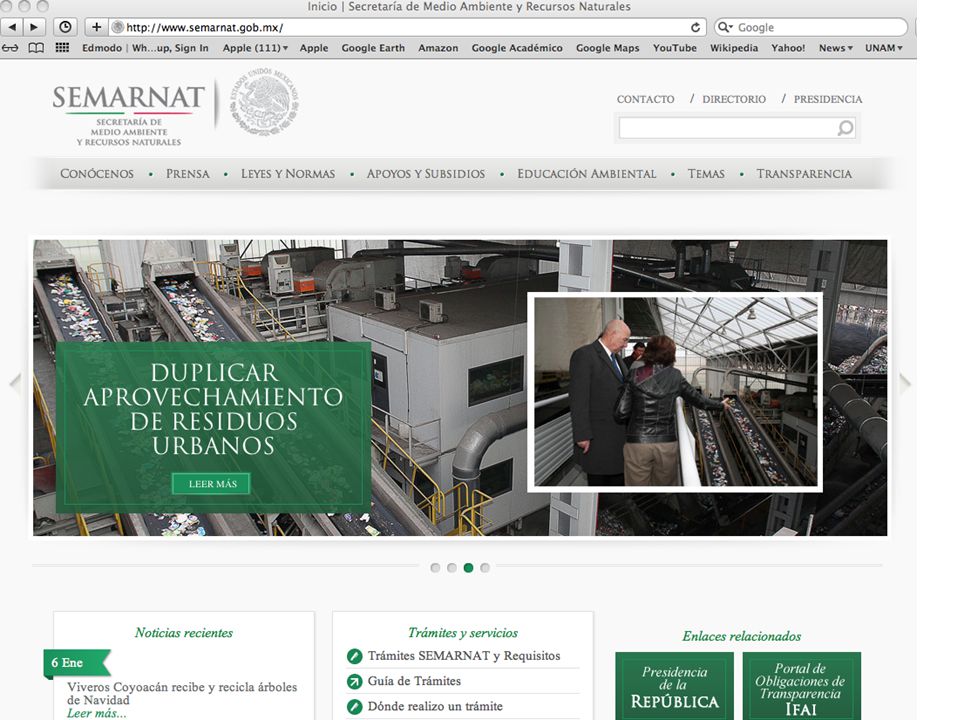Click icon beside Trámites SEMARNAT y Requisitos
The height and width of the screenshot is (720, 960).
[x=354, y=656]
